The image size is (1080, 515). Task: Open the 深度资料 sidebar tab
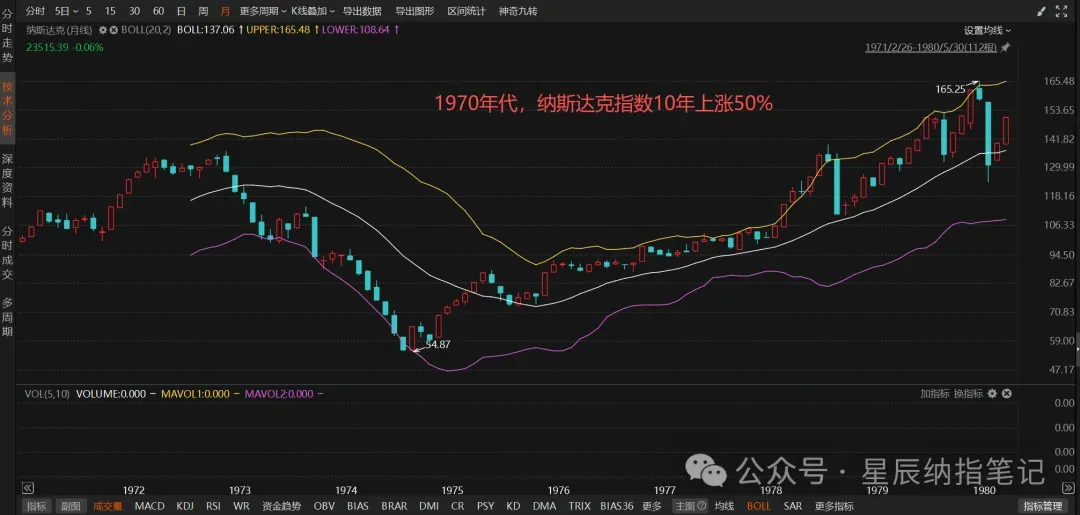click(x=7, y=179)
